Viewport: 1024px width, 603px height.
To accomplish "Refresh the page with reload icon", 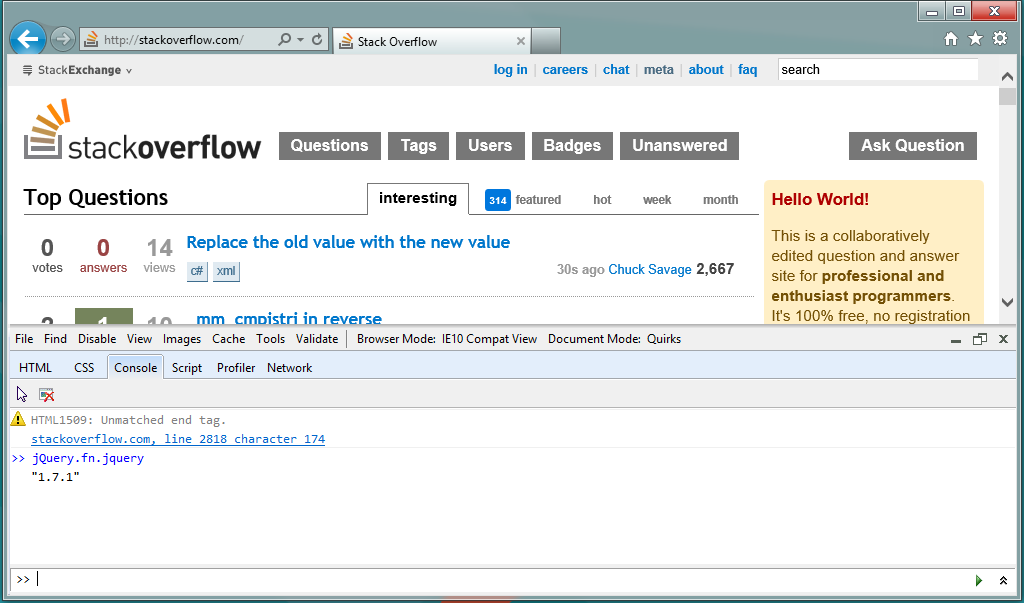I will point(317,40).
